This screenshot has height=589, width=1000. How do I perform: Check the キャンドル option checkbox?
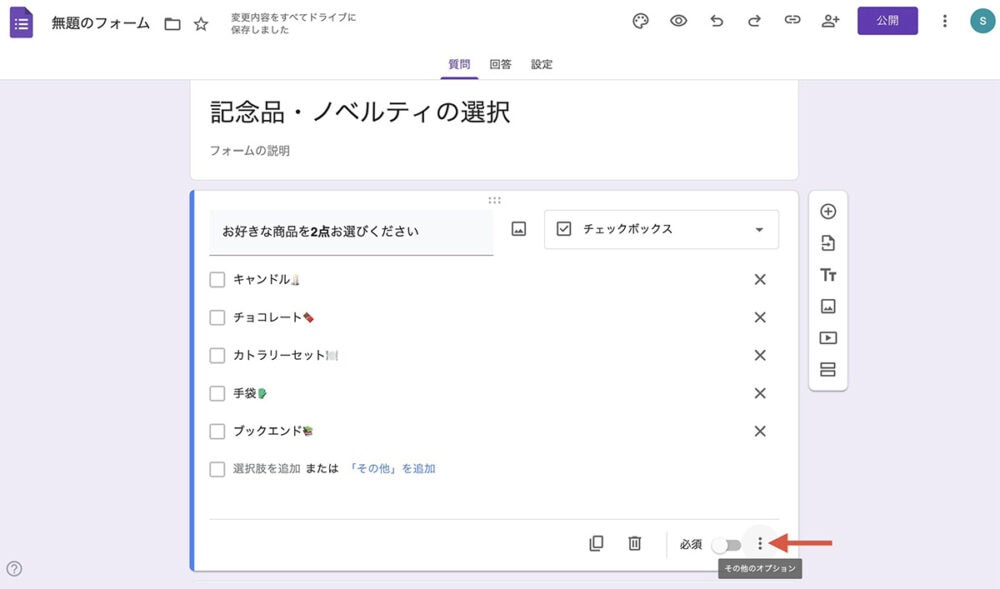pos(216,279)
